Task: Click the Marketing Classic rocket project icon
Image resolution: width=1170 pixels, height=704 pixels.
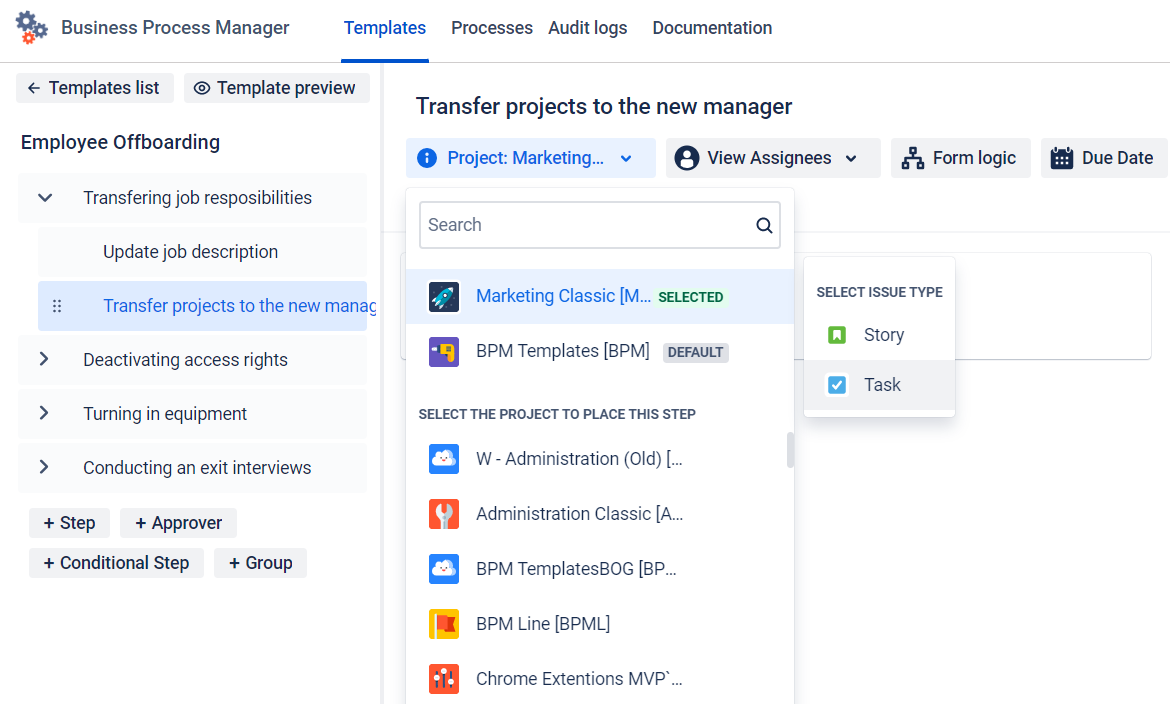Action: pyautogui.click(x=444, y=297)
